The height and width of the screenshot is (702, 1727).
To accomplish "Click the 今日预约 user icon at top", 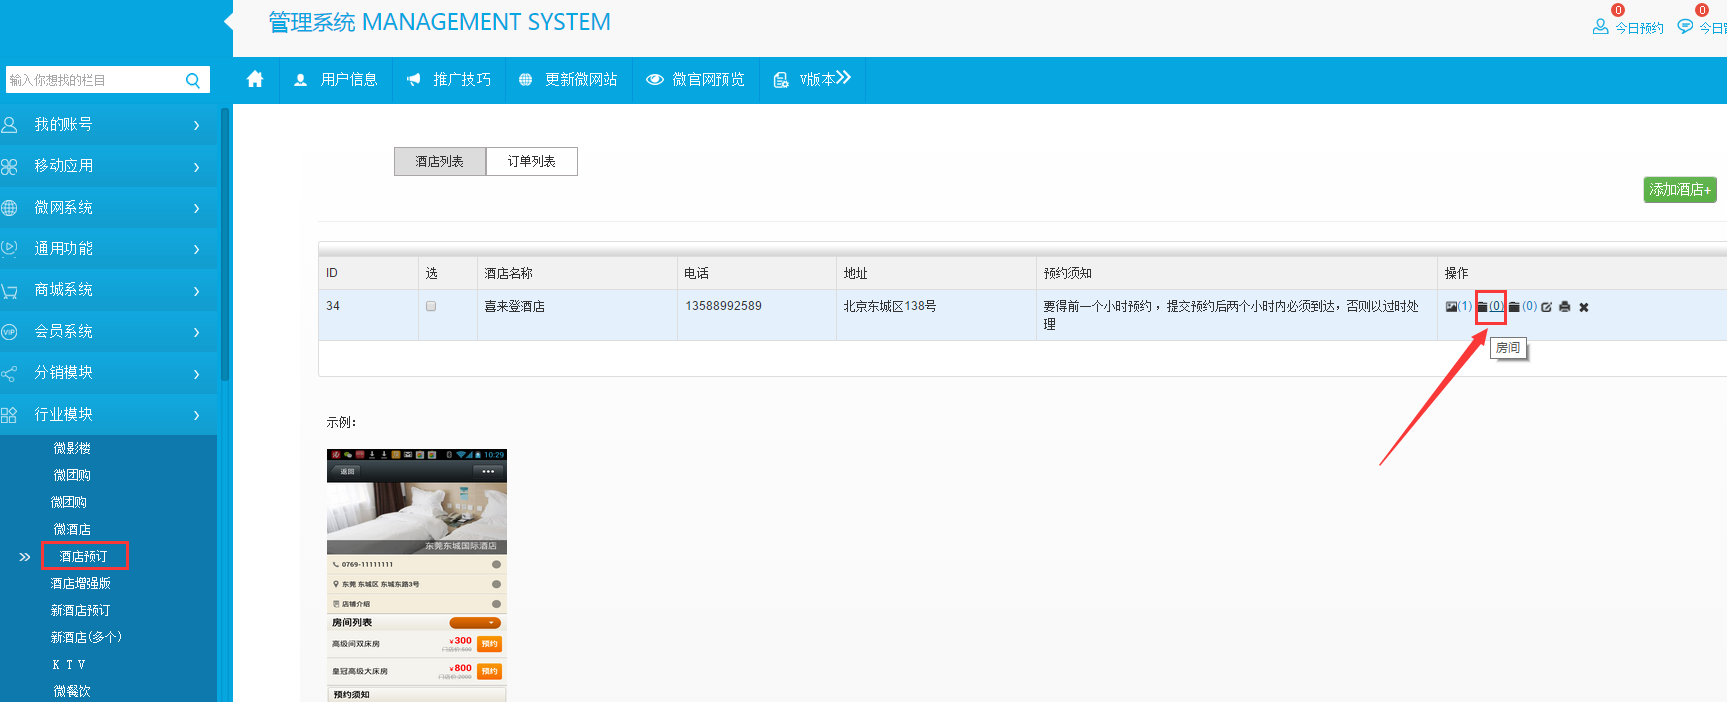I will [x=1600, y=27].
